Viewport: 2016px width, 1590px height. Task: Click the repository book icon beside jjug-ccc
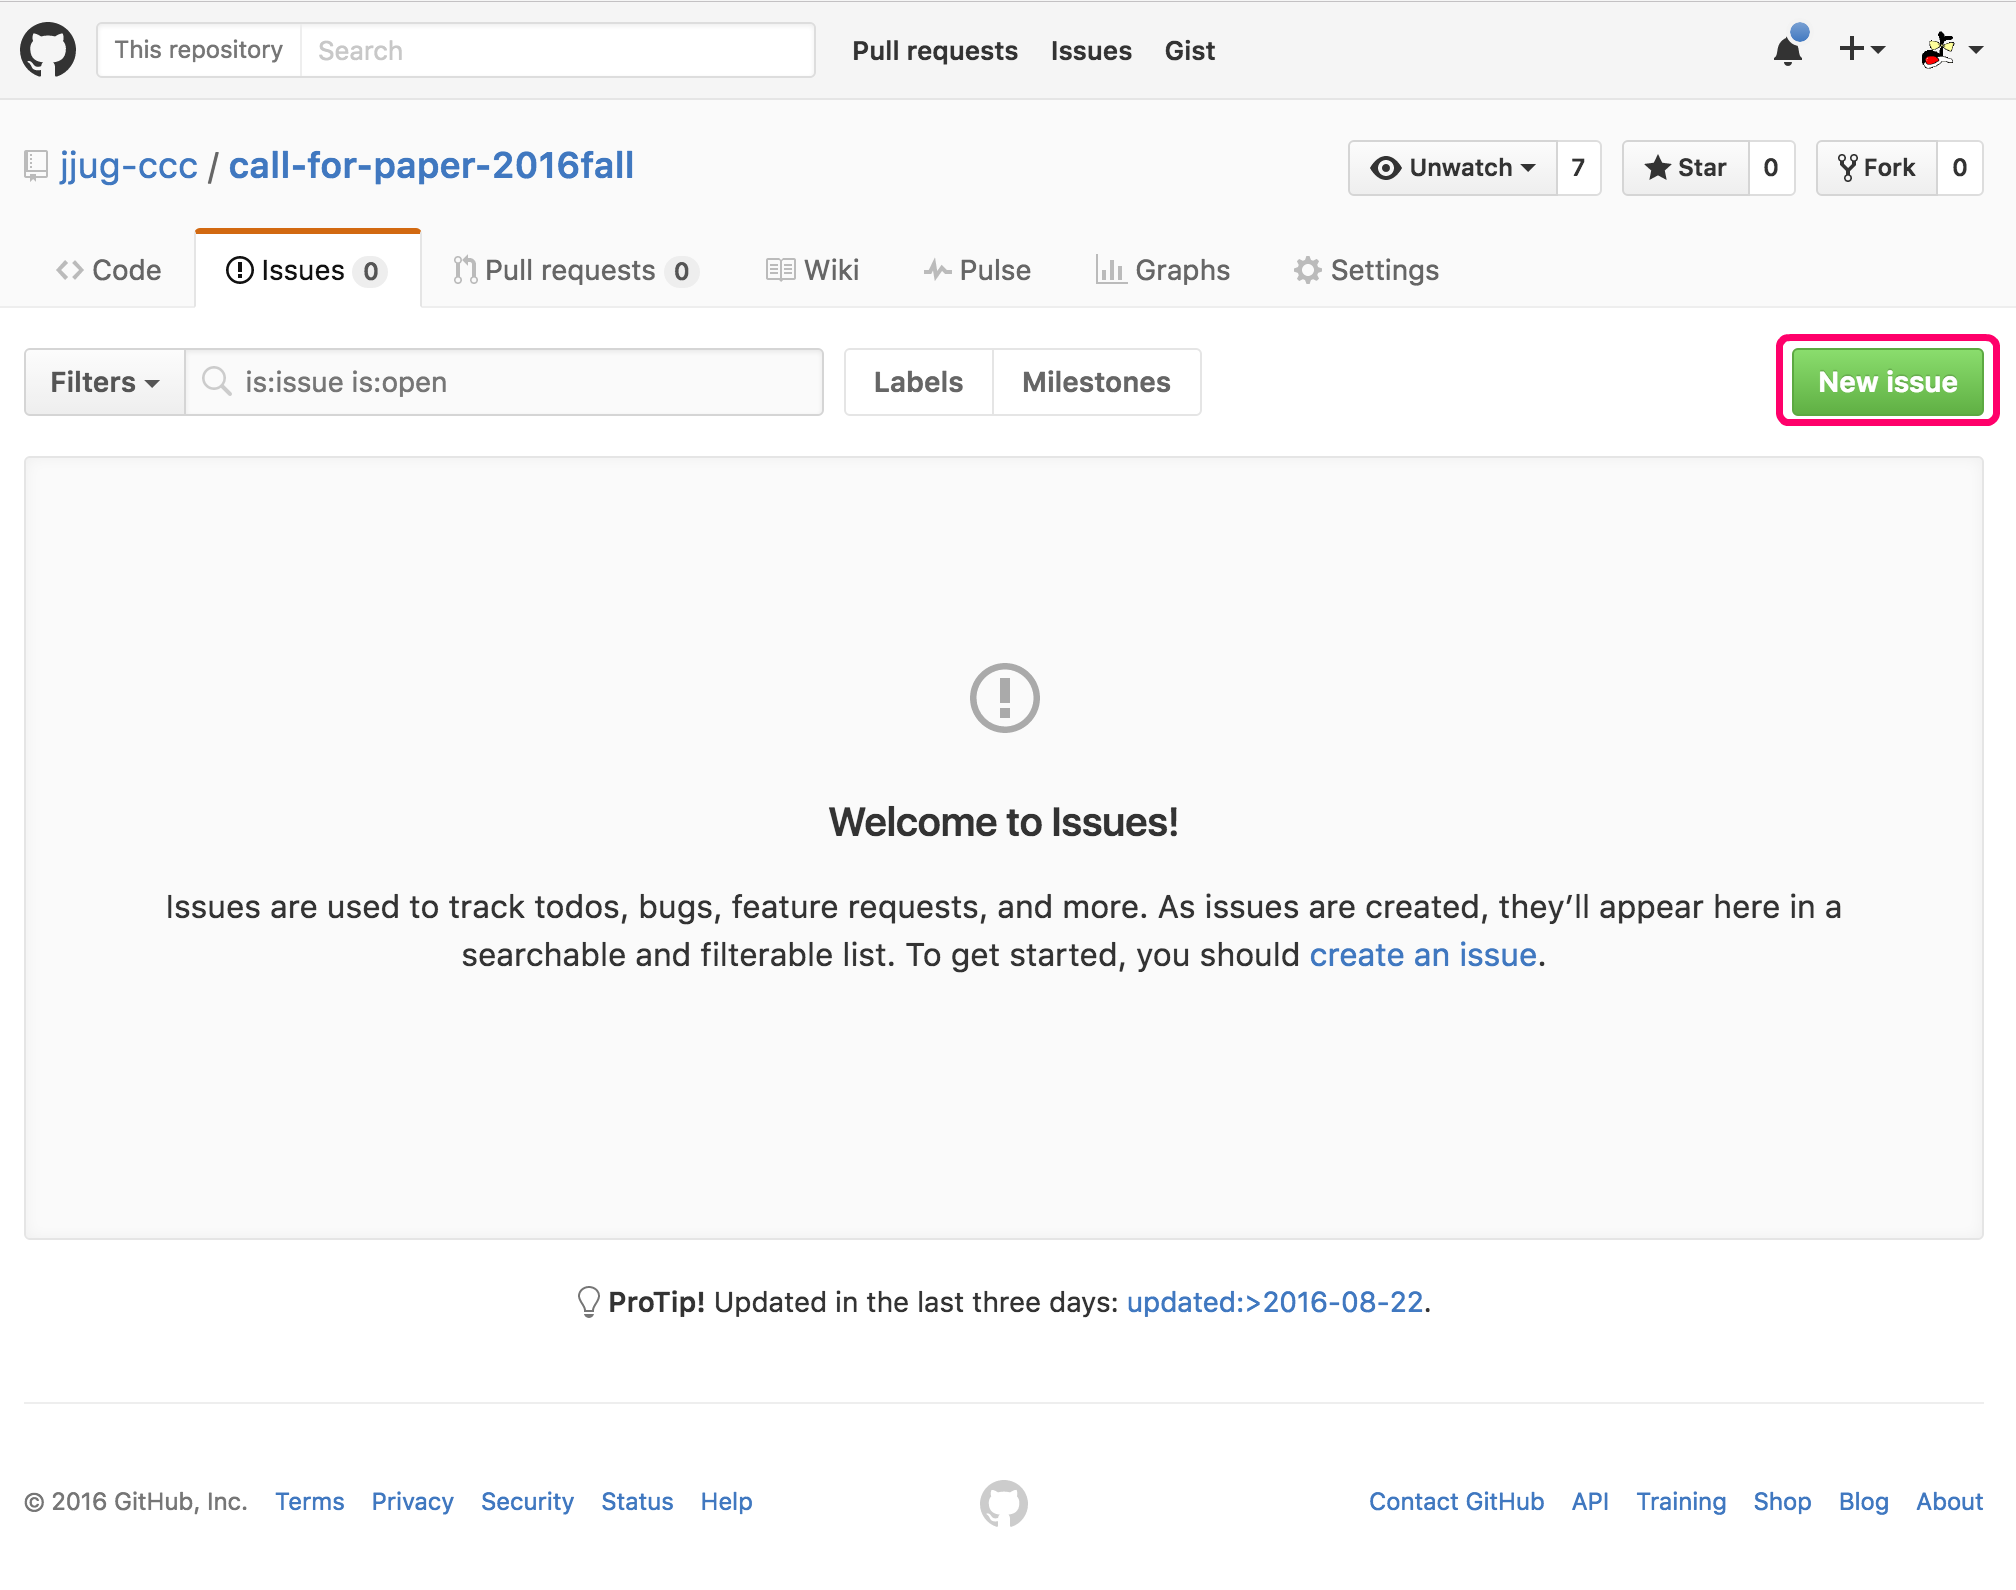[x=36, y=166]
